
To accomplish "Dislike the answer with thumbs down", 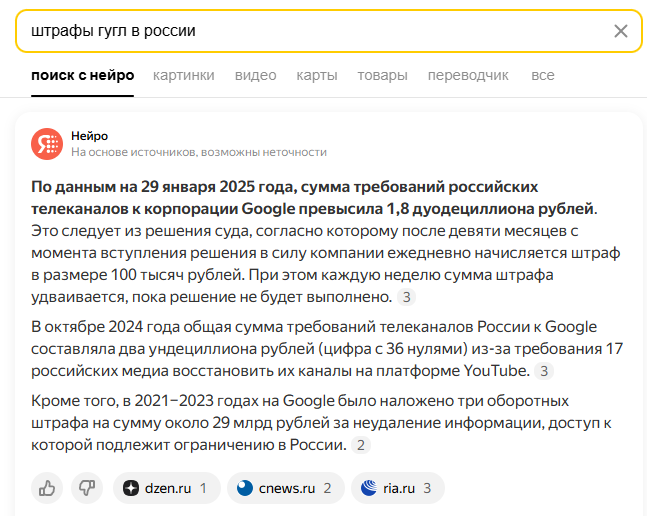I will click(87, 488).
